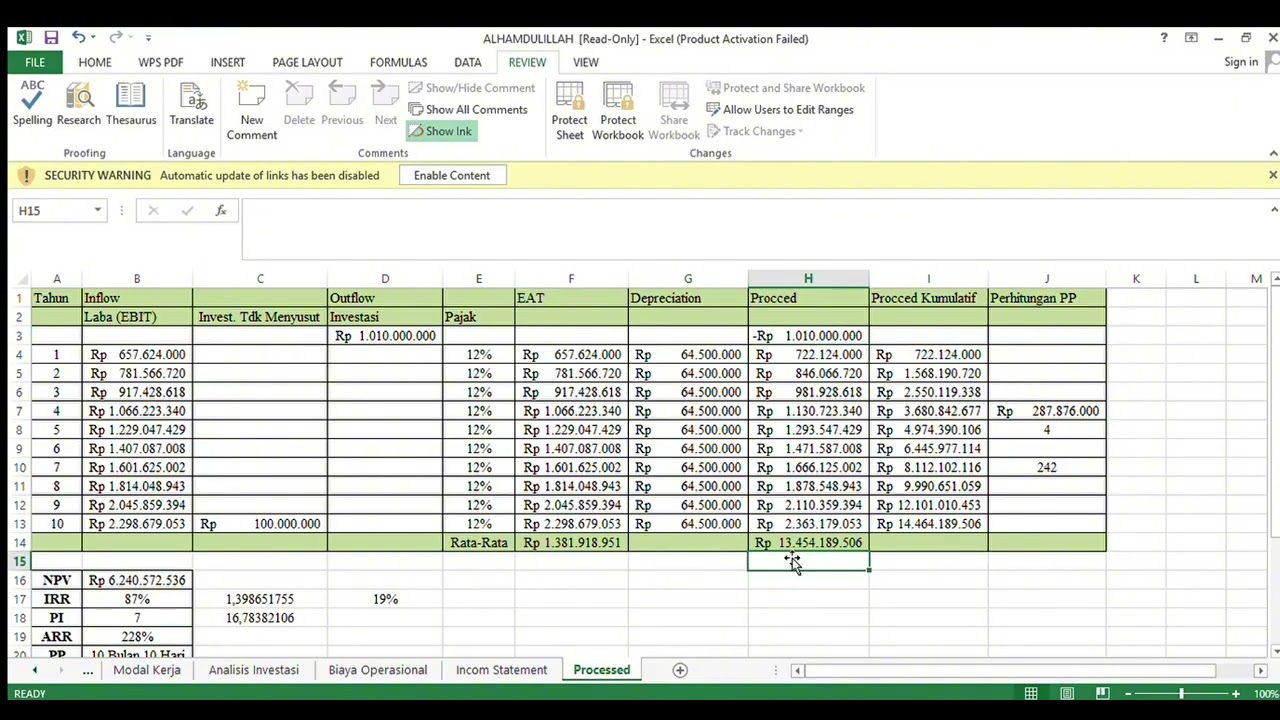Click the Rata-Rata cell

tap(478, 543)
